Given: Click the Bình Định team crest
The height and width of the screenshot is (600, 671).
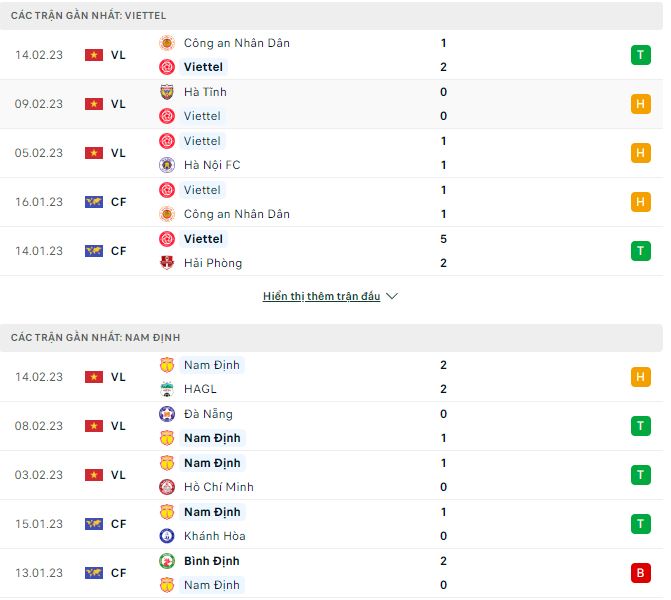Looking at the screenshot, I should 167,561.
